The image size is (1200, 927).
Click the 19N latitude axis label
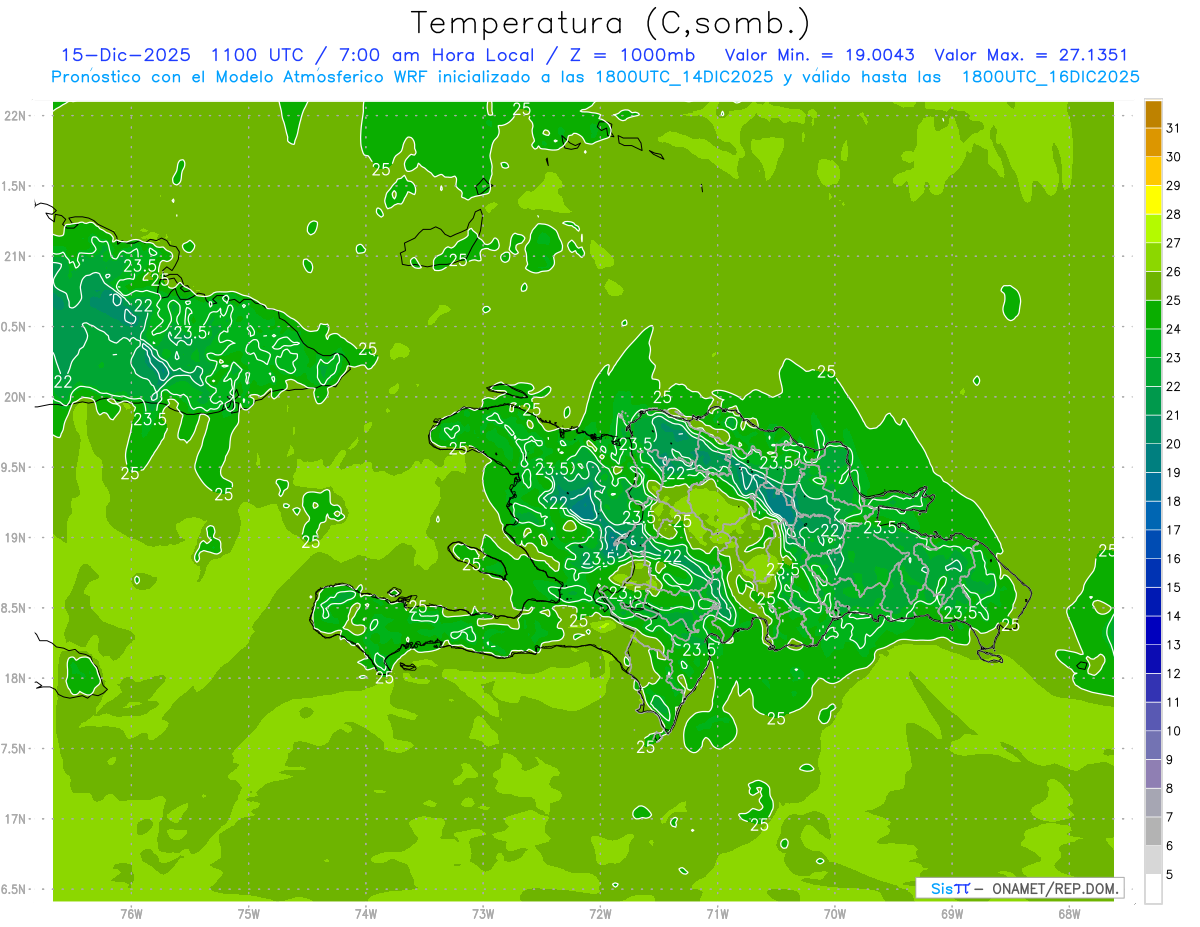click(15, 538)
